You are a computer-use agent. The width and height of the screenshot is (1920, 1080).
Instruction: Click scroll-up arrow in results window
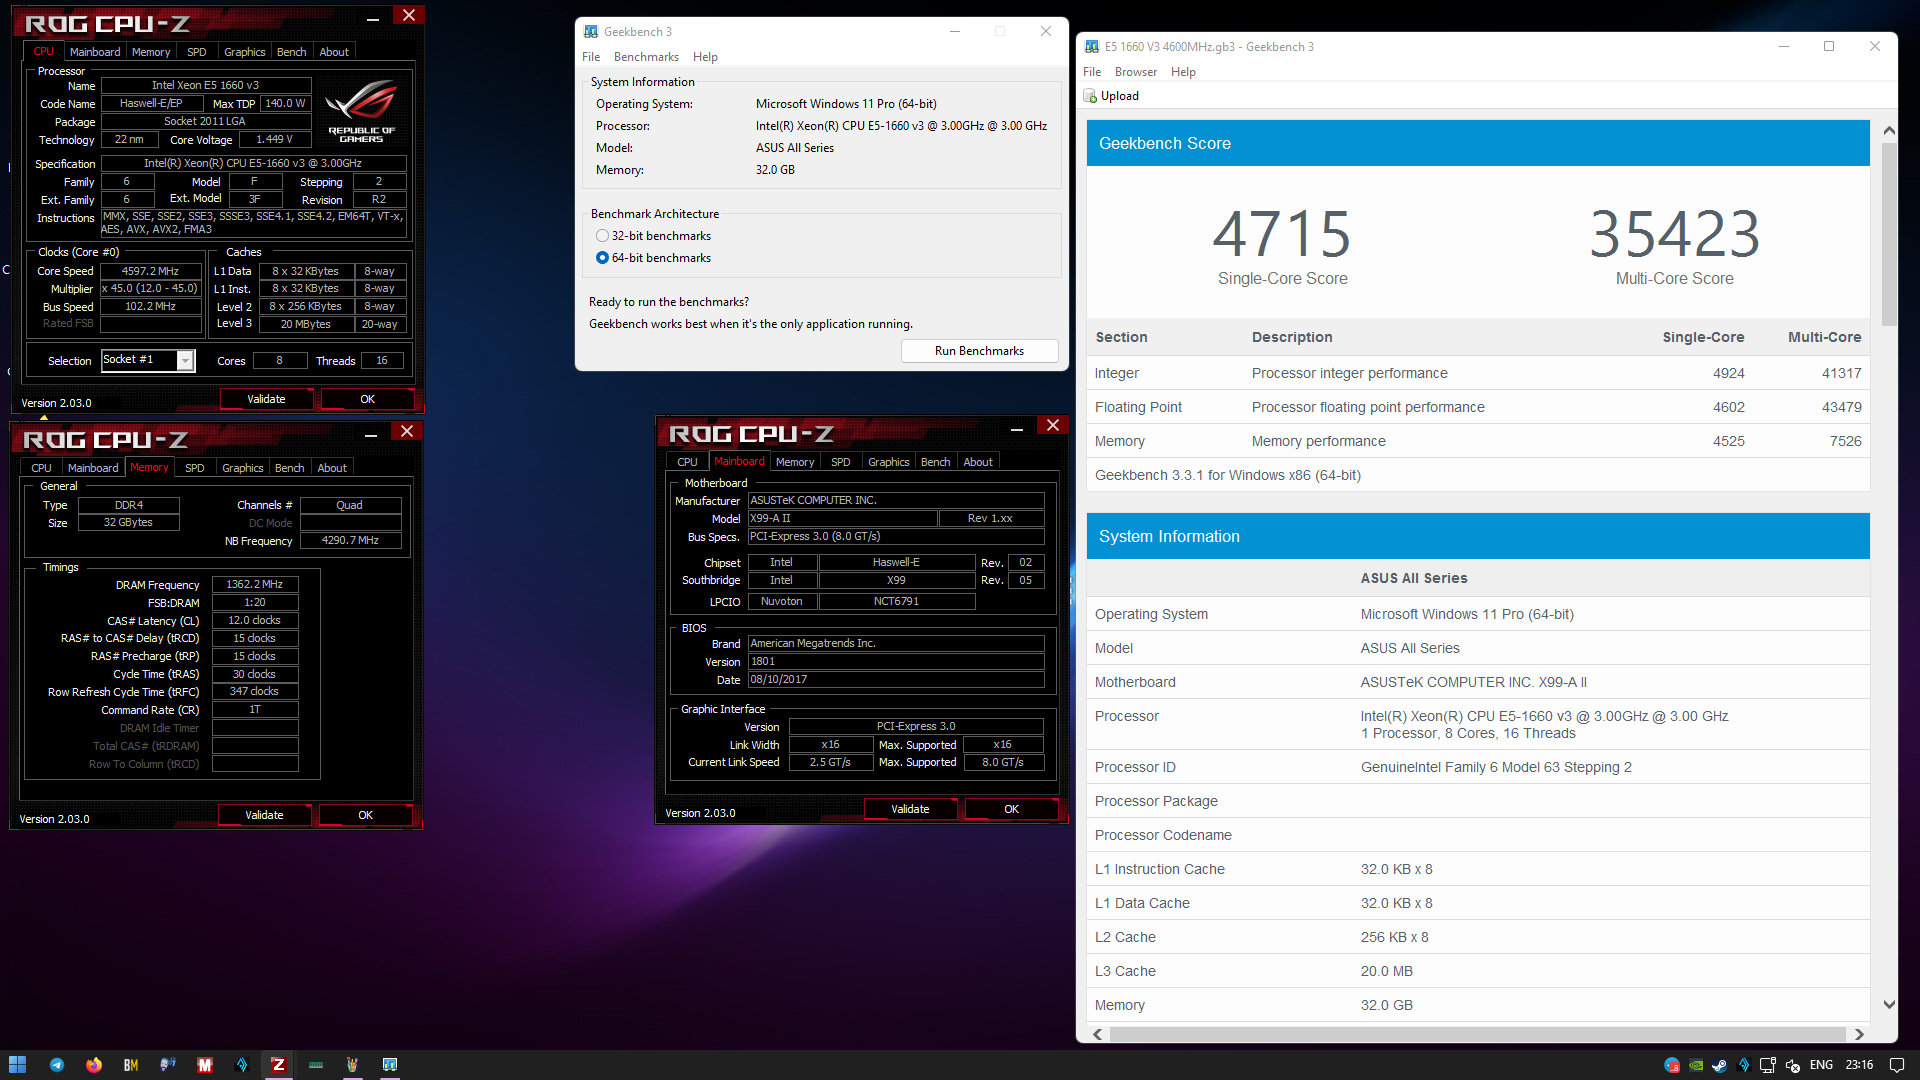click(x=1888, y=131)
